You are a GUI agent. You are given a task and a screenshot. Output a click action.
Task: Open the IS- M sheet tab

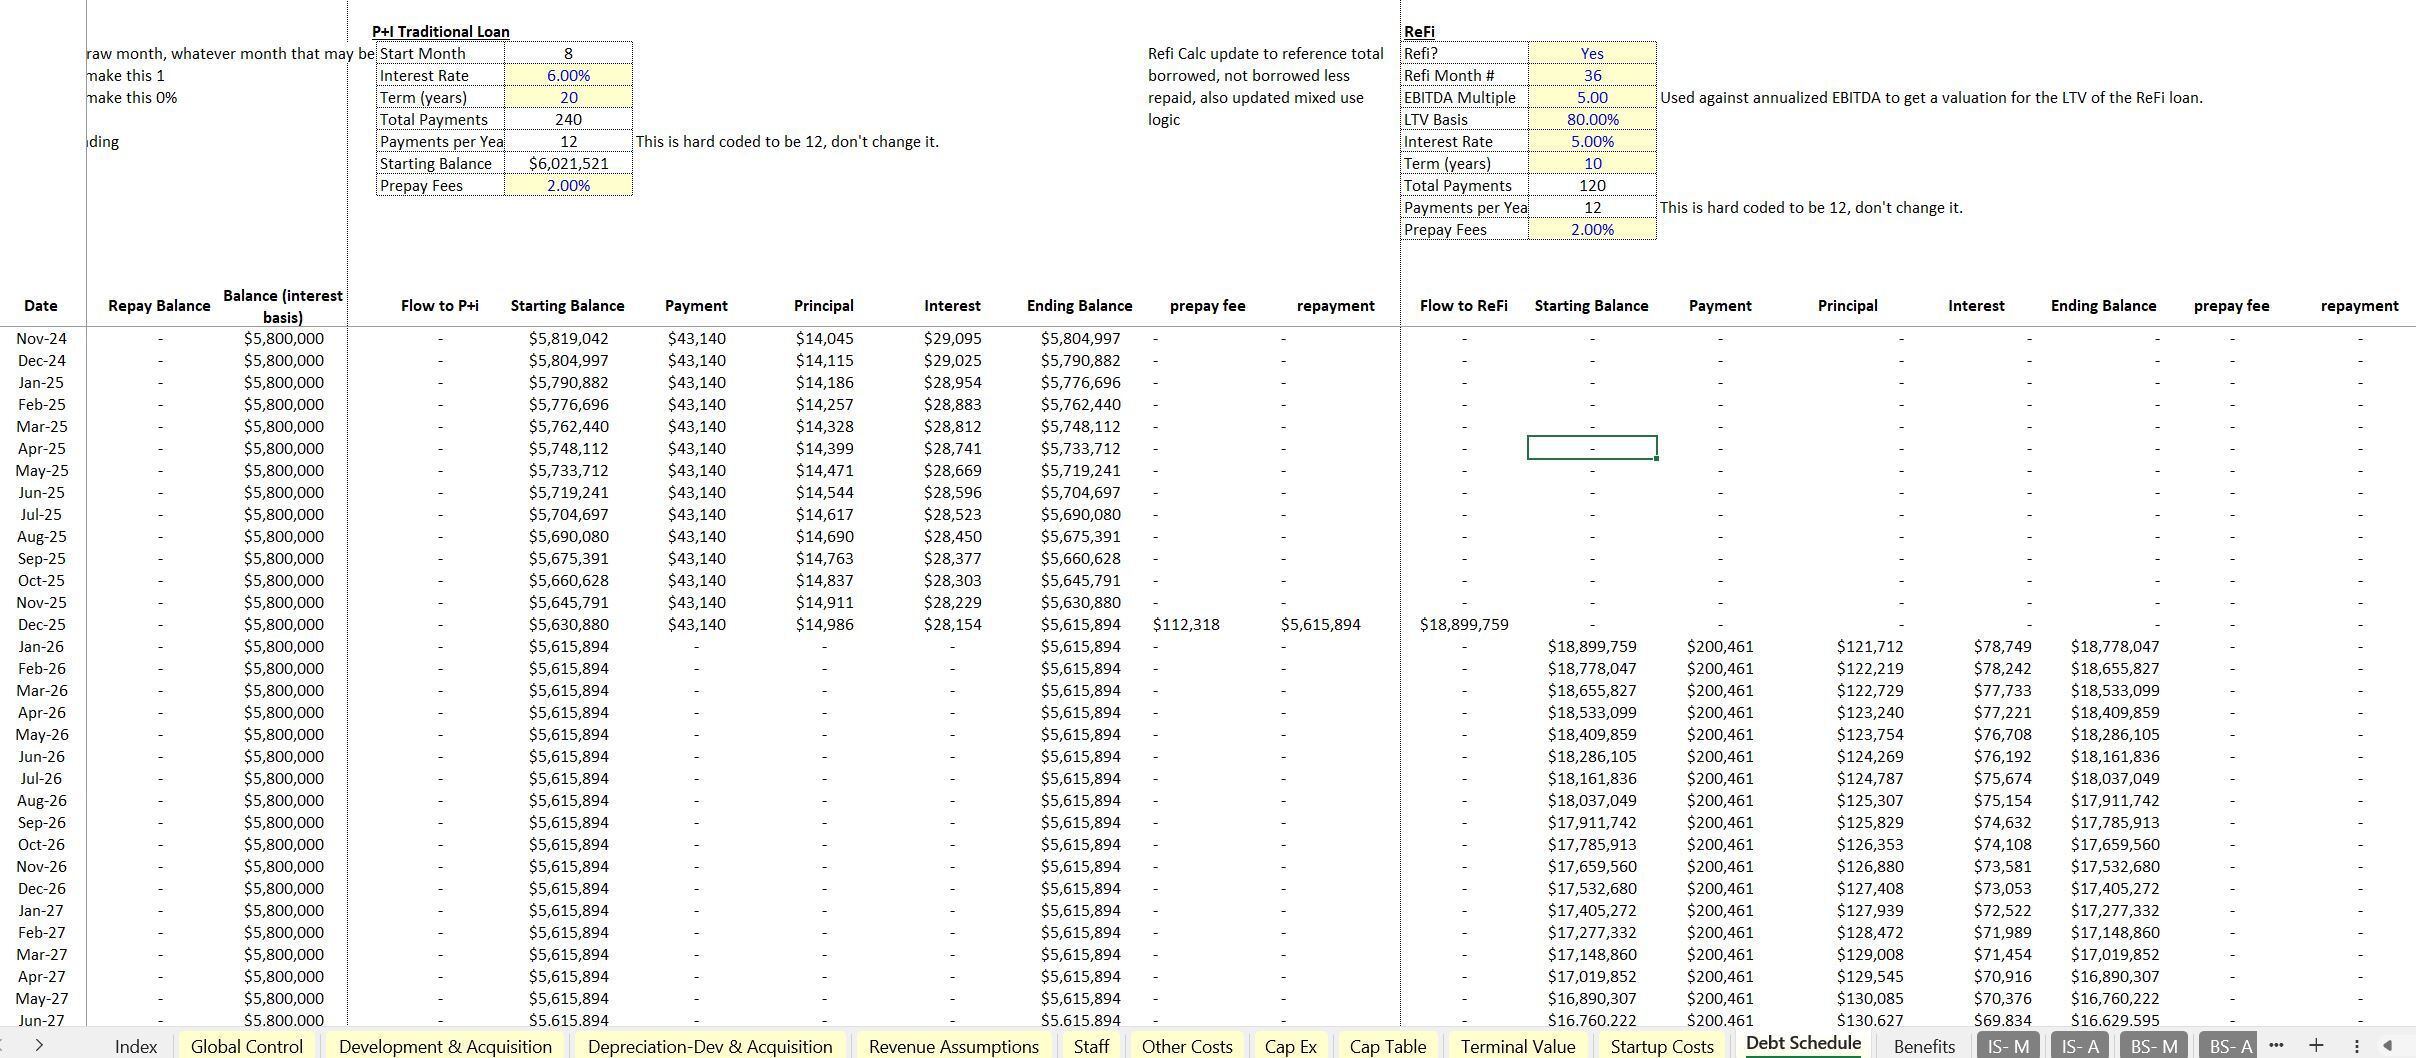(x=2008, y=1046)
